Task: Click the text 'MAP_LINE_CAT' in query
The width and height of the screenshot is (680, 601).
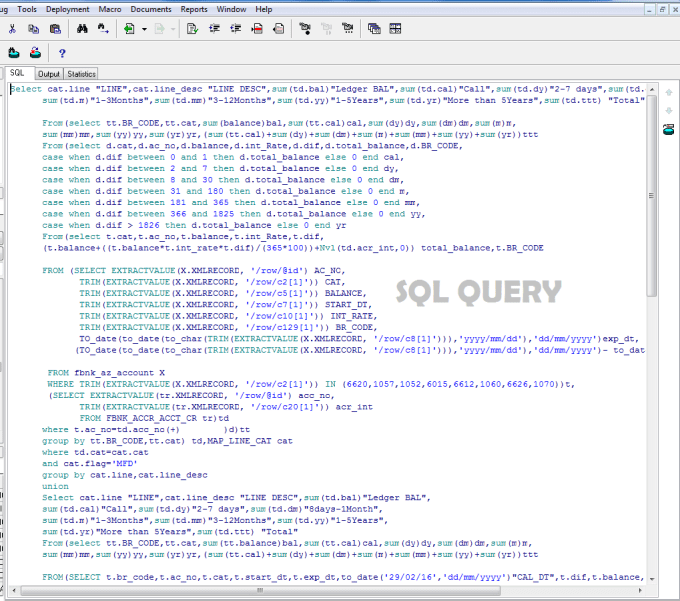Action: pyautogui.click(x=239, y=441)
